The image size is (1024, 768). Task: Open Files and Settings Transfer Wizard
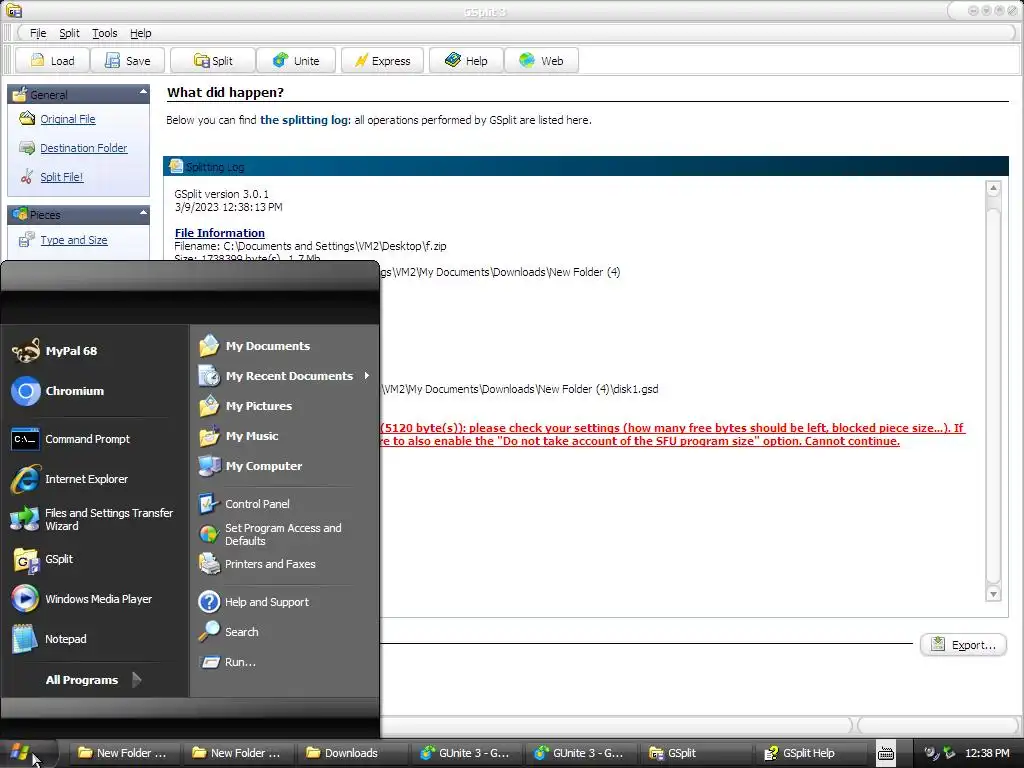tap(95, 519)
